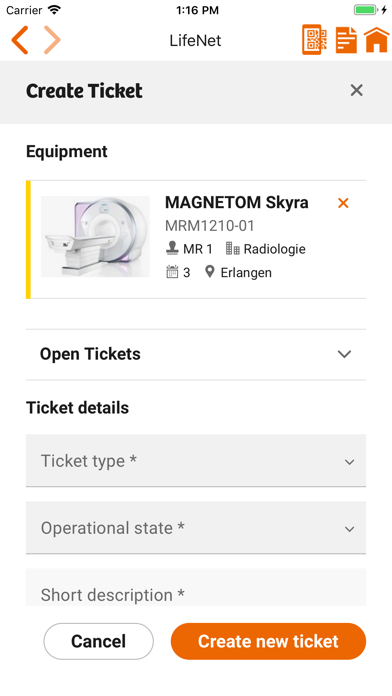Tap the building icon next to Radiologie

coord(233,249)
